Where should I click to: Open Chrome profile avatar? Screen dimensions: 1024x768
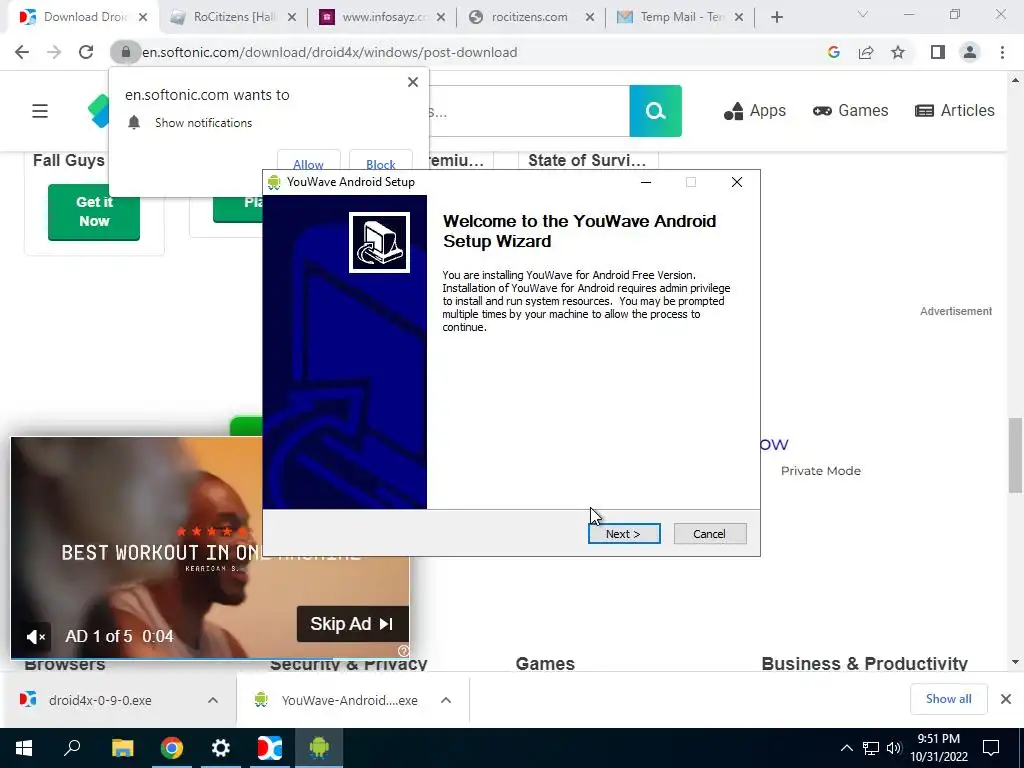[x=970, y=52]
